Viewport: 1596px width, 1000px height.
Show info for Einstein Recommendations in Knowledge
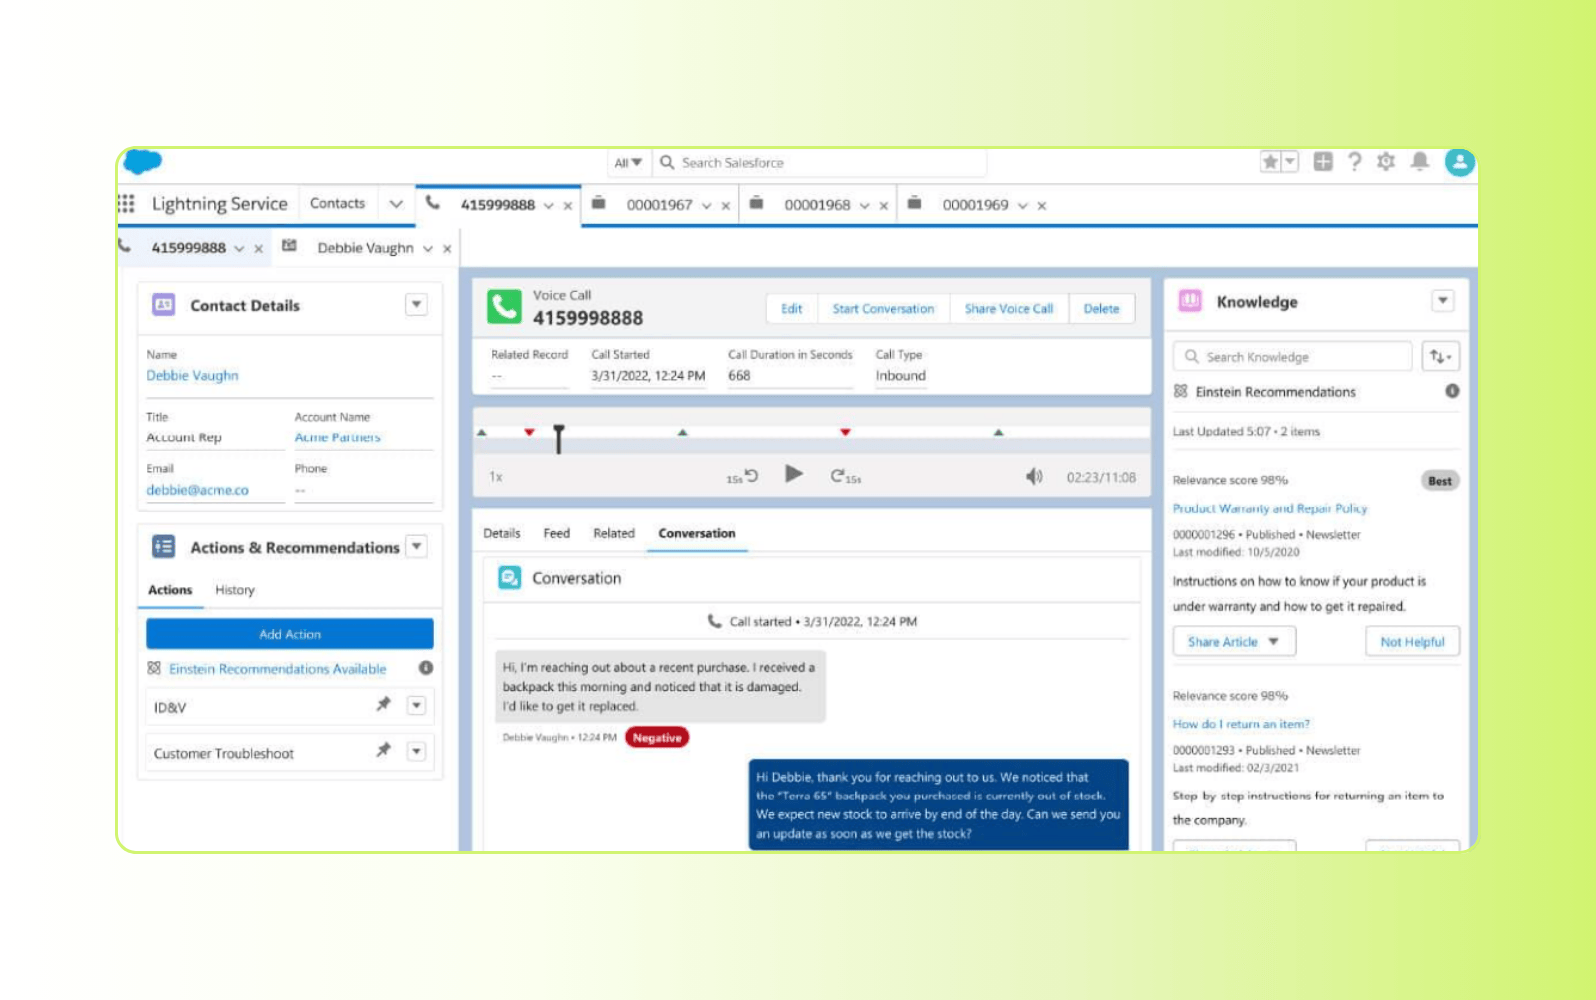coord(1452,391)
